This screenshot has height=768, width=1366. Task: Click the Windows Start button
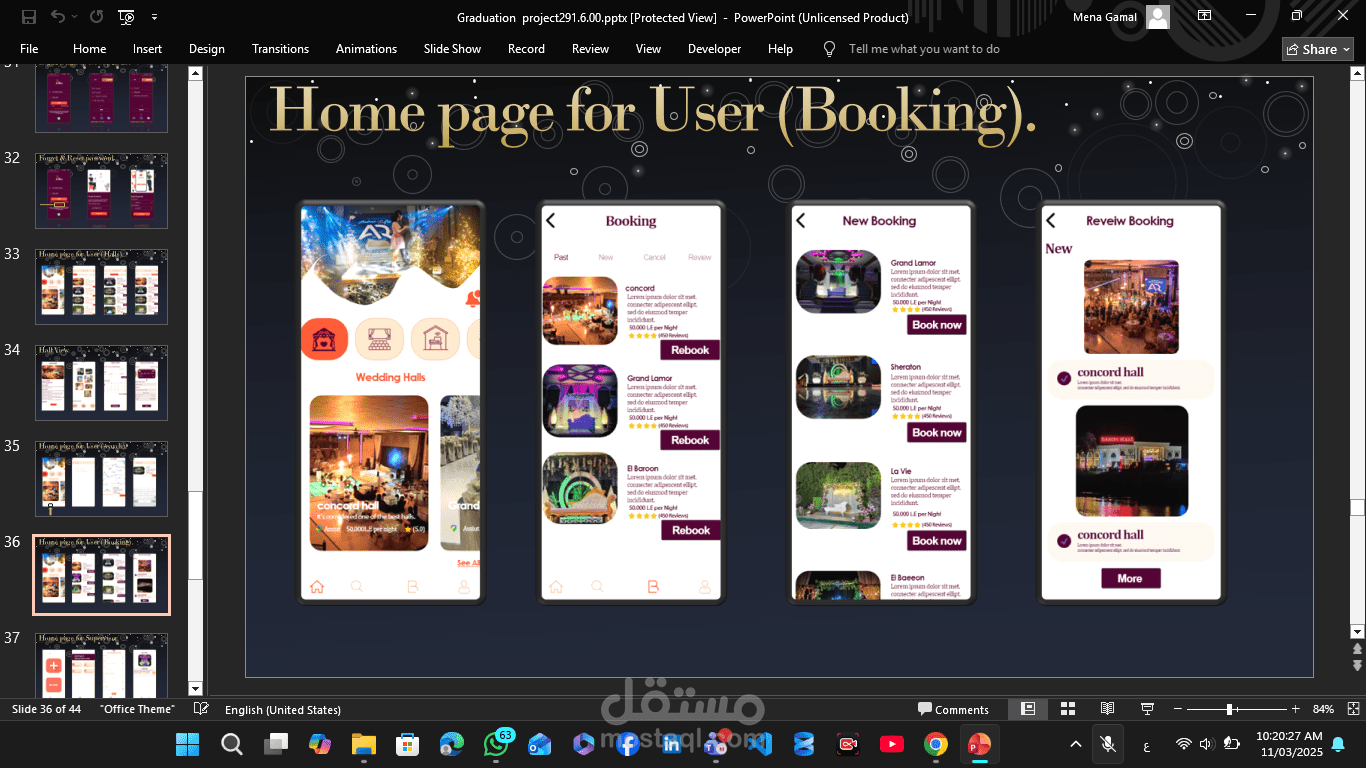(x=187, y=744)
